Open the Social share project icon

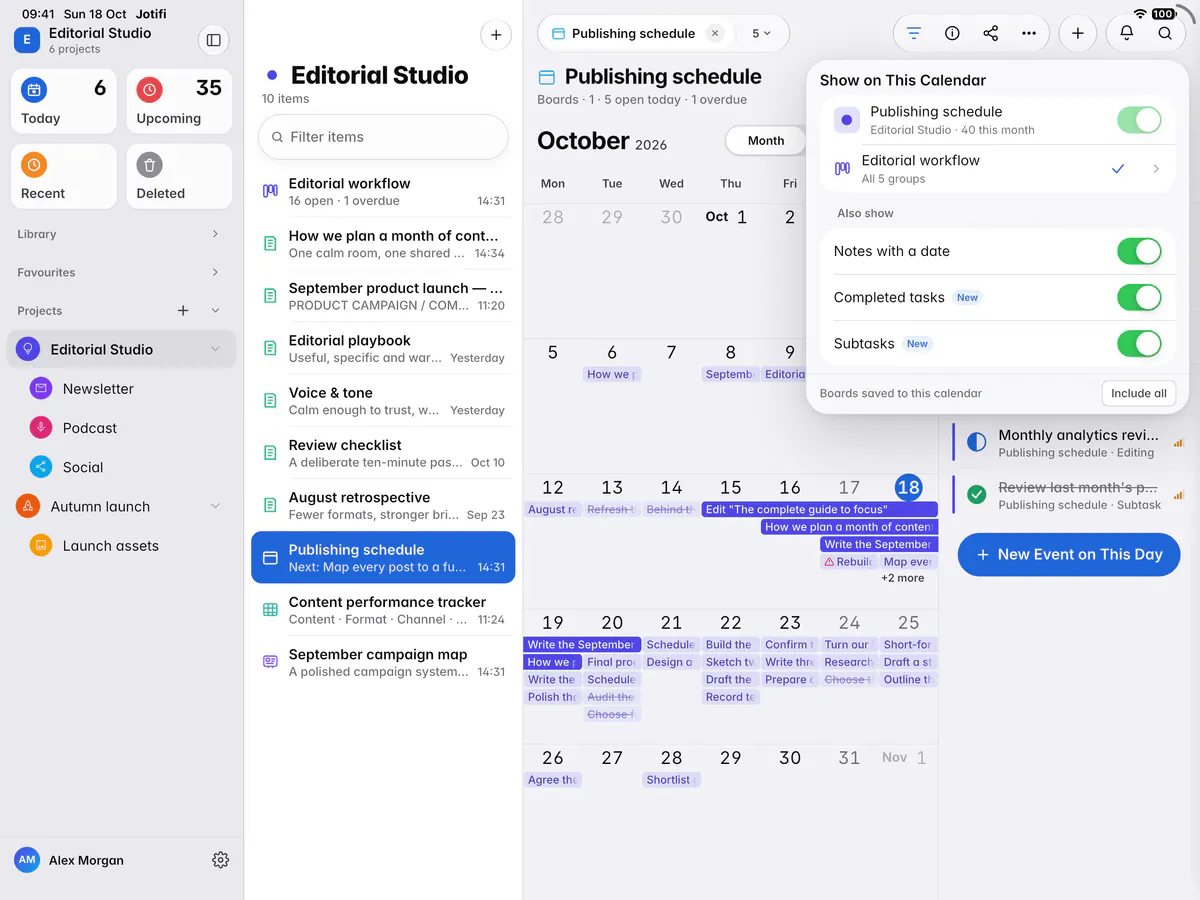(41, 467)
